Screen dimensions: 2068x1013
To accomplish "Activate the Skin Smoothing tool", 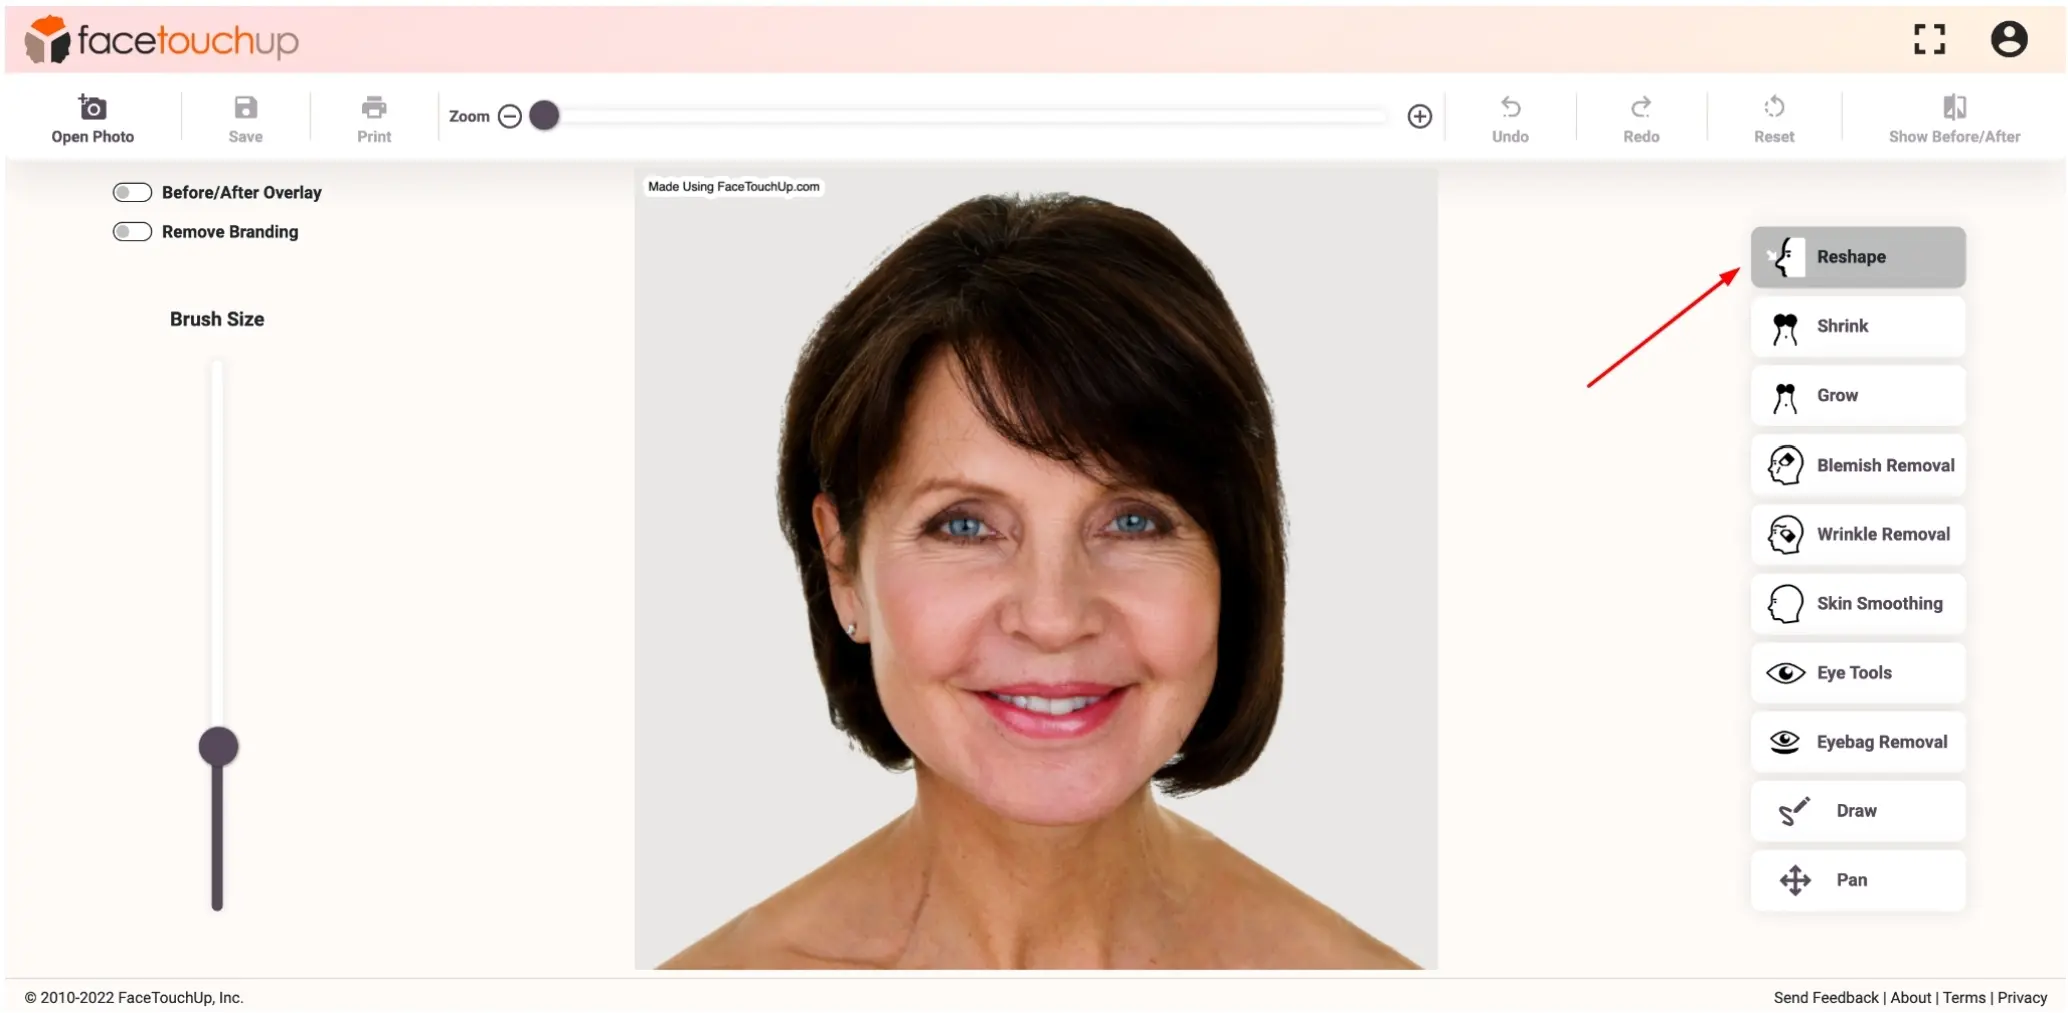I will click(x=1857, y=603).
